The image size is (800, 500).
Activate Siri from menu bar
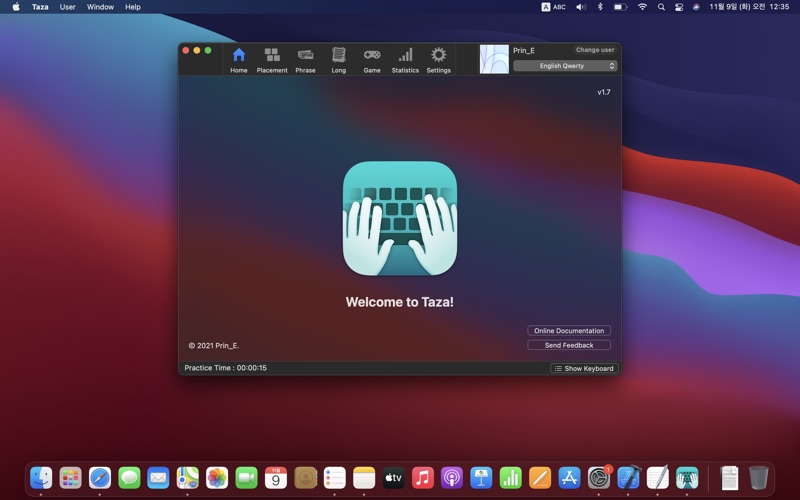pyautogui.click(x=696, y=7)
